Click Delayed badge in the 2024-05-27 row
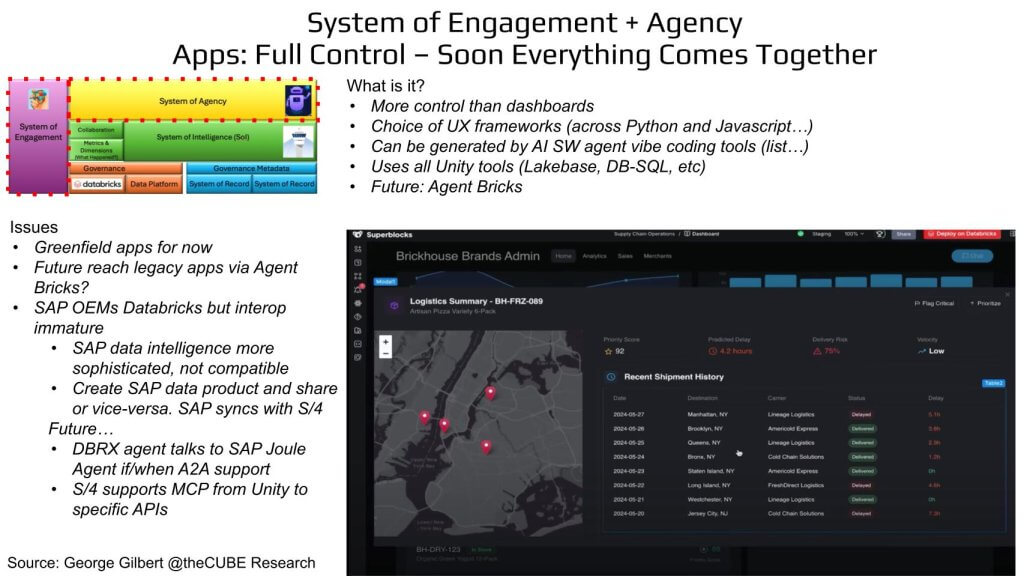Image resolution: width=1024 pixels, height=576 pixels. pyautogui.click(x=861, y=415)
